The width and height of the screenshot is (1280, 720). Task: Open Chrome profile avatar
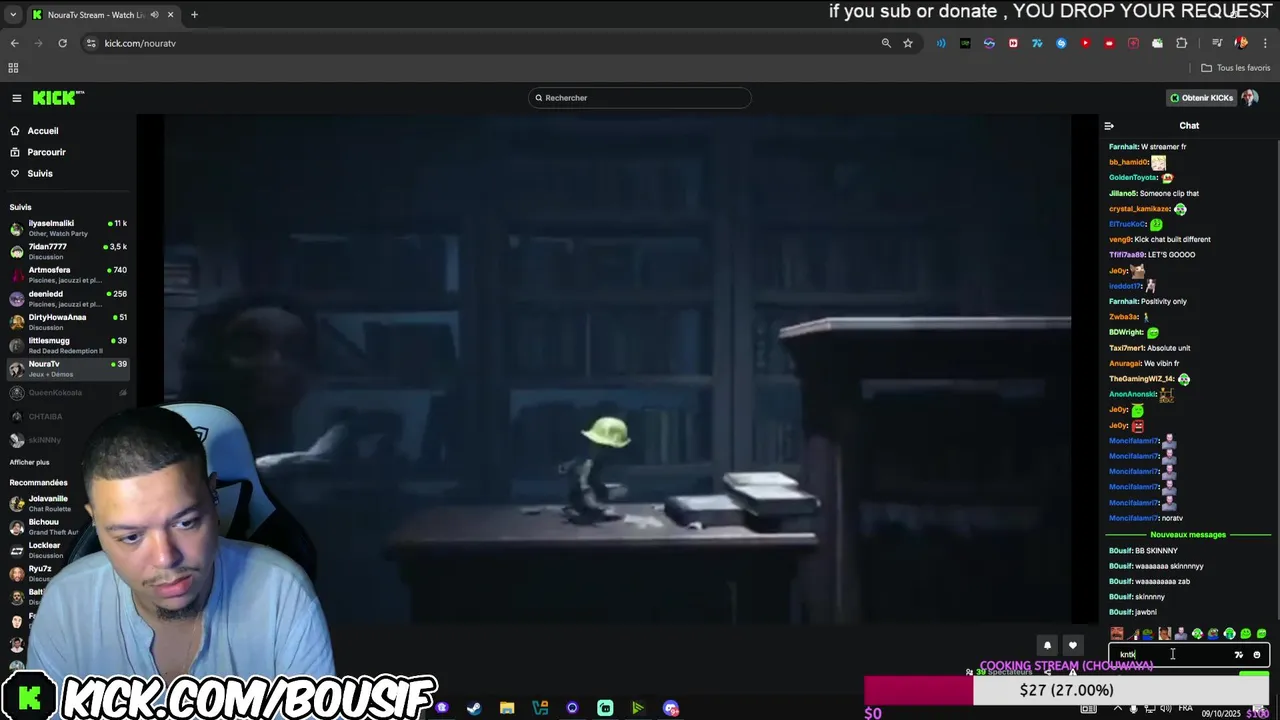click(x=1241, y=43)
